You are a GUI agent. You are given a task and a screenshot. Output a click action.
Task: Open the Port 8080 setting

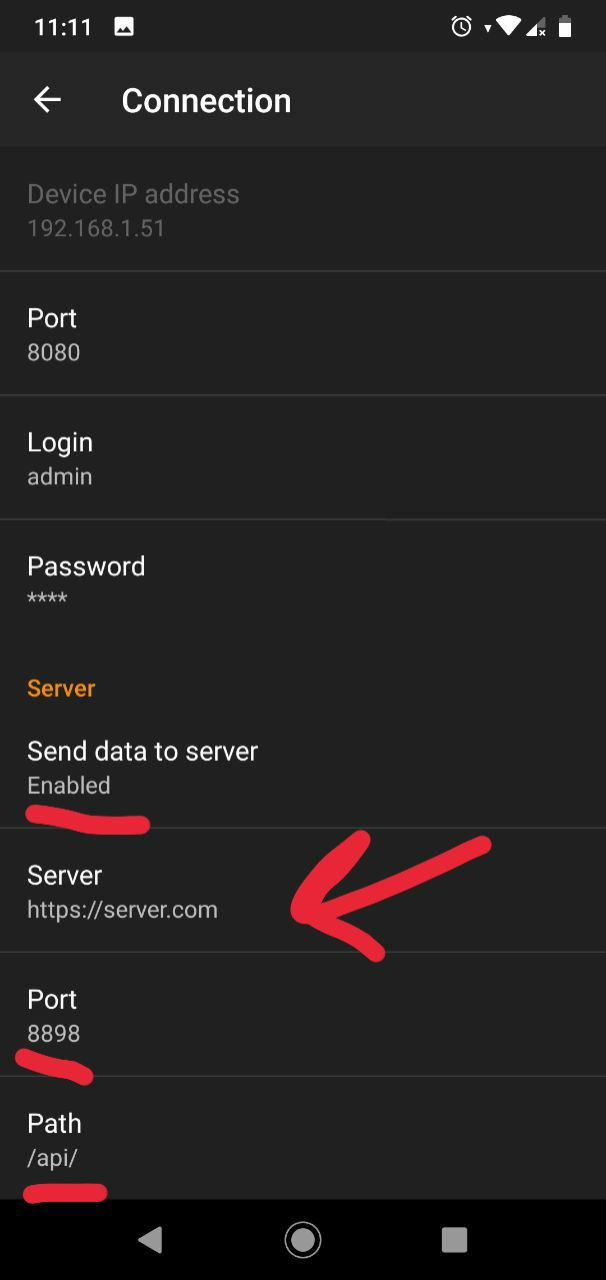coord(303,334)
